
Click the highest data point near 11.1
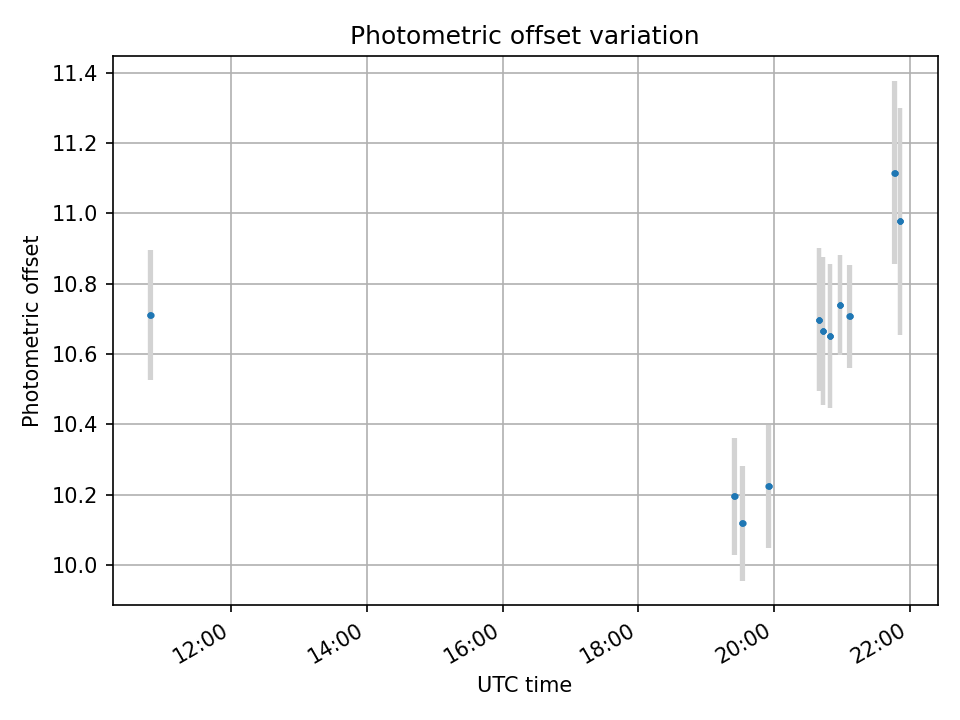point(894,173)
